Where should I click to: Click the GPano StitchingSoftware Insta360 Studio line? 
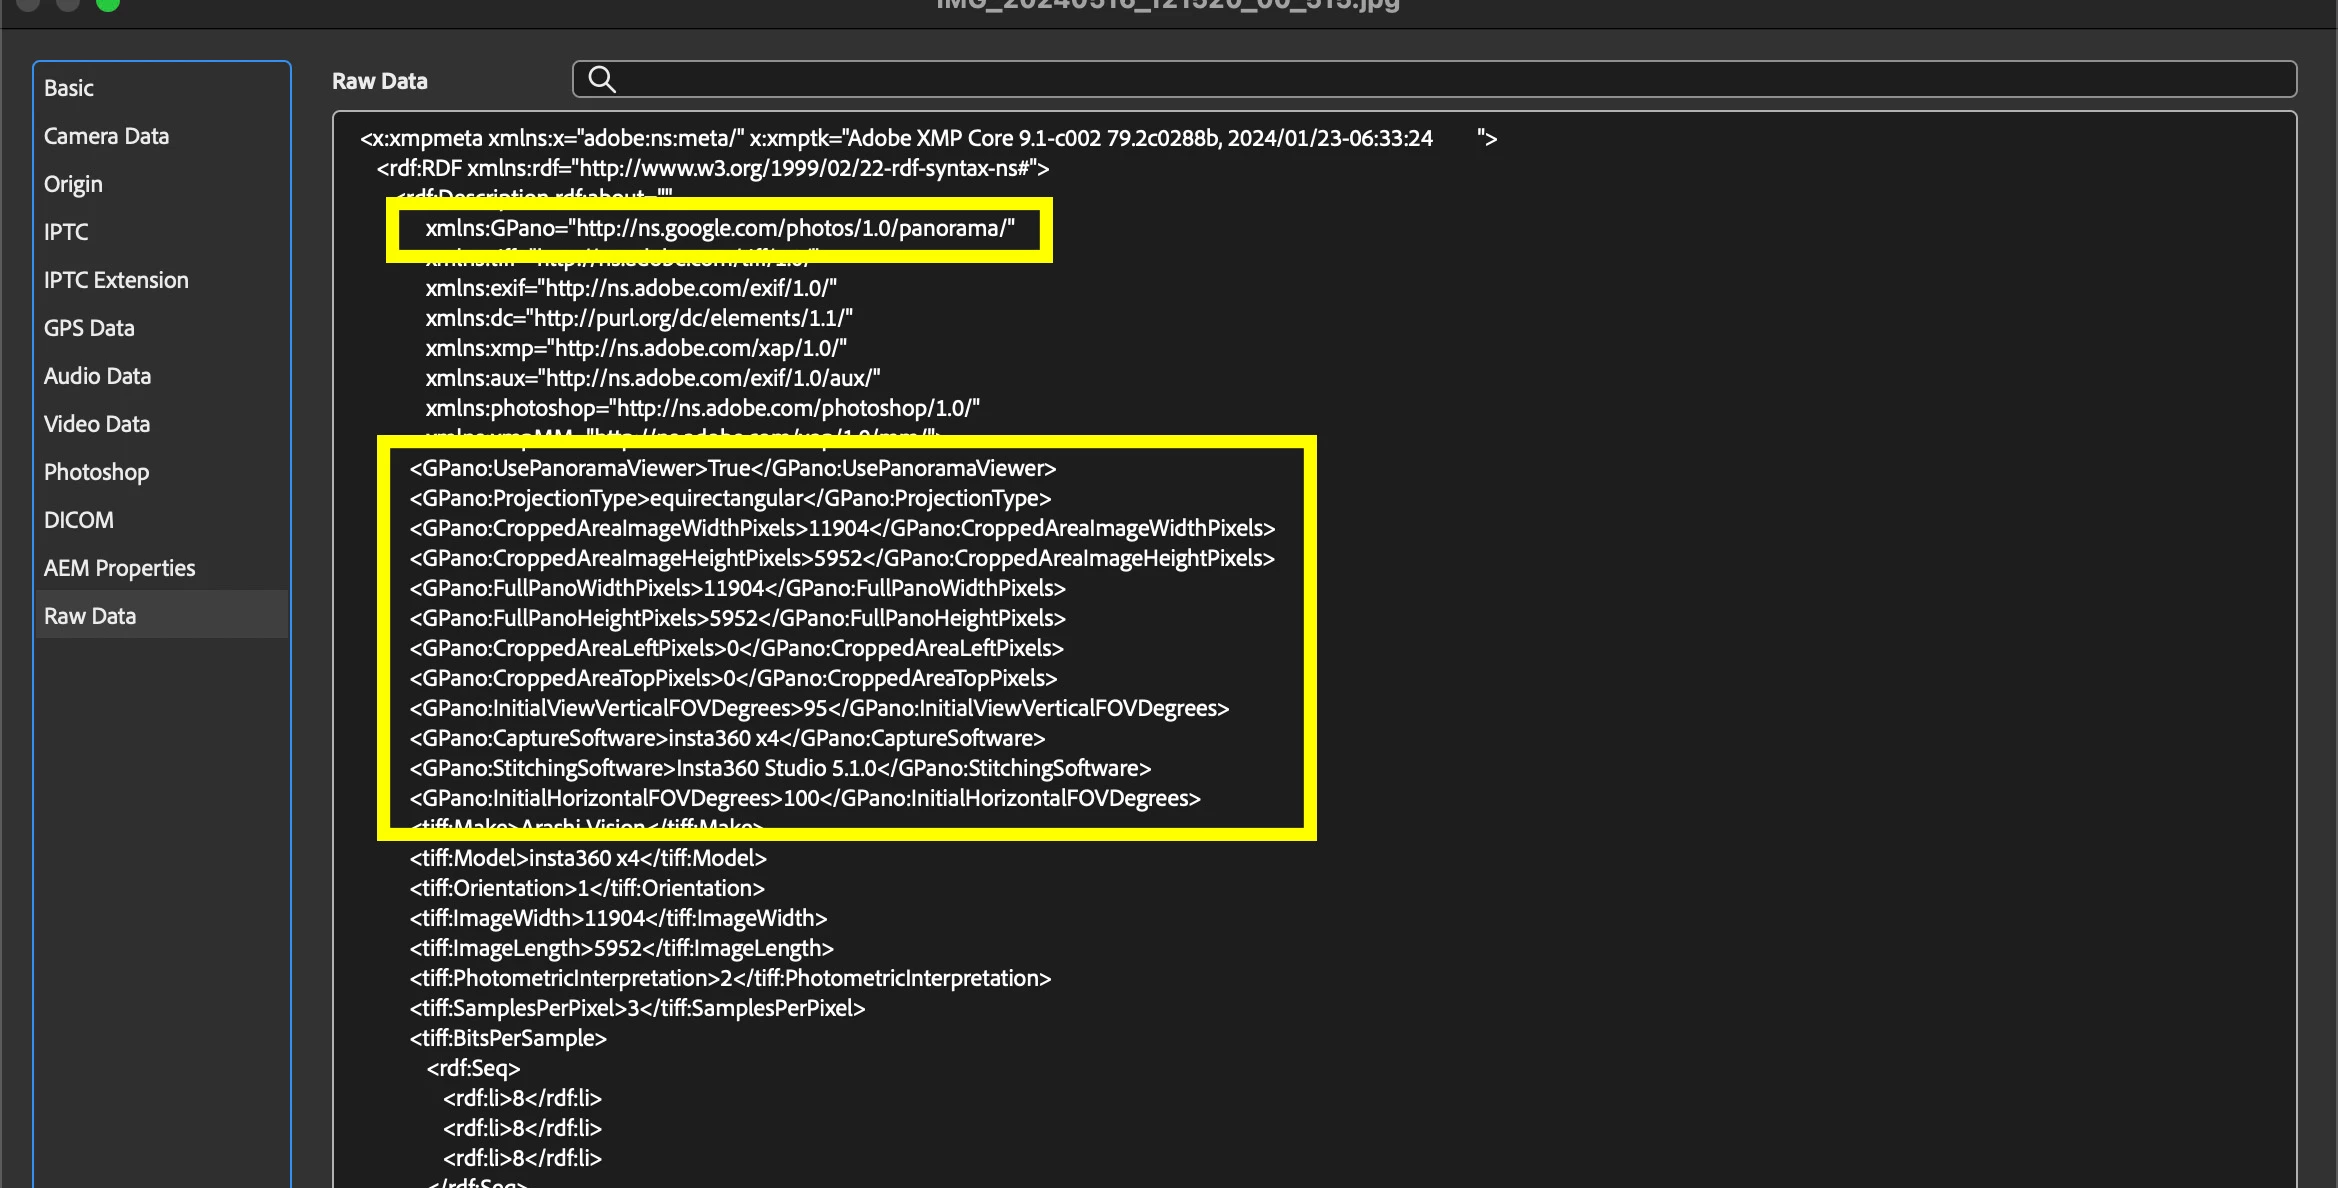780,768
